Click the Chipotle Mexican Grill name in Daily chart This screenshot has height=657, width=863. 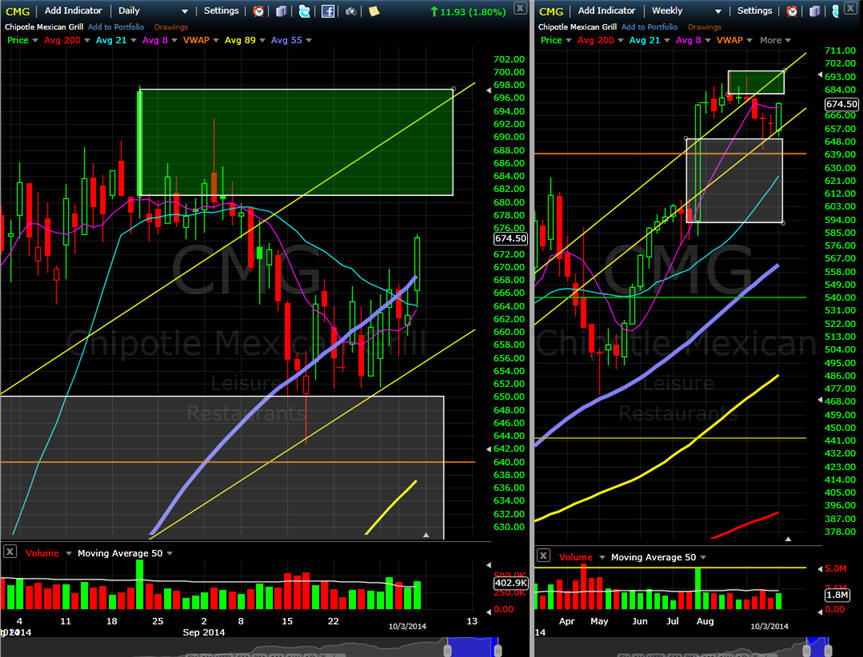coord(43,26)
